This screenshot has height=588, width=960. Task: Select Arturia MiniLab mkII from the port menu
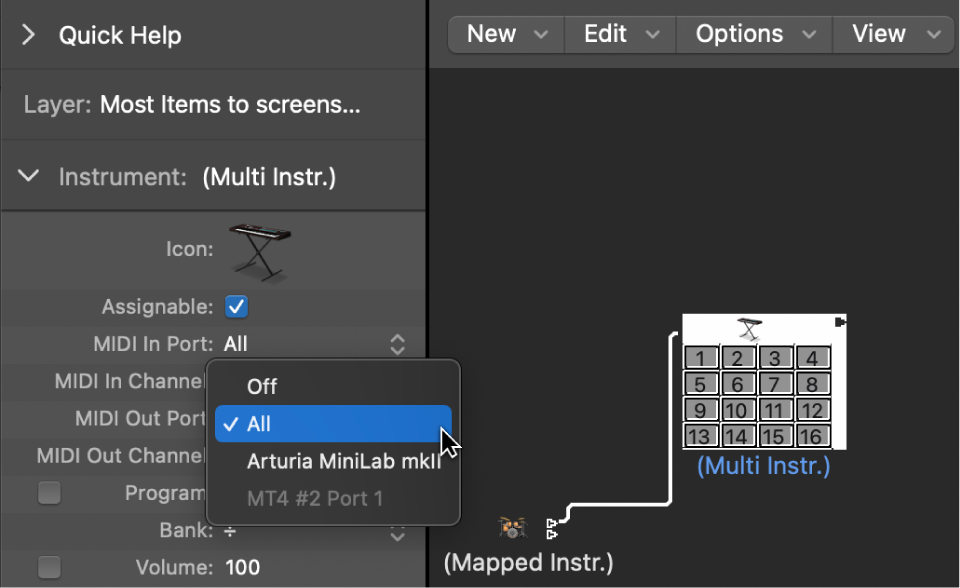coord(344,461)
